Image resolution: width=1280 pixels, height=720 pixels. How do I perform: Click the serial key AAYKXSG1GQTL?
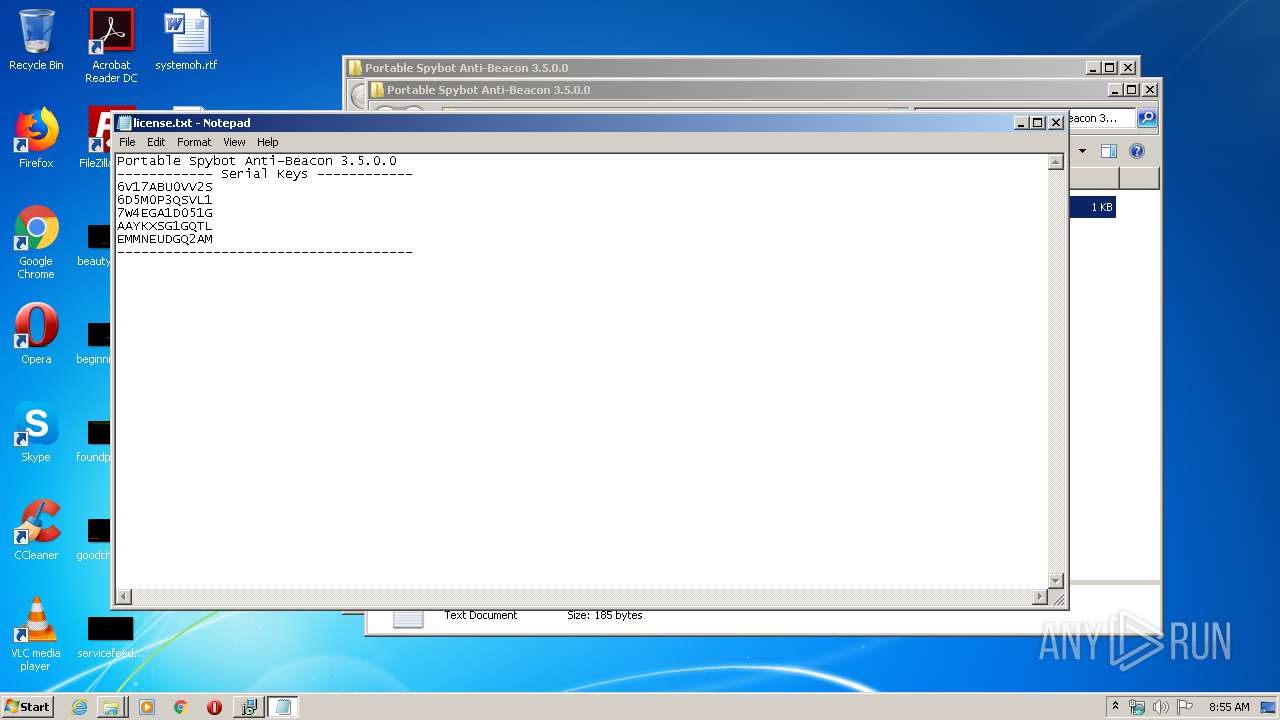(165, 226)
